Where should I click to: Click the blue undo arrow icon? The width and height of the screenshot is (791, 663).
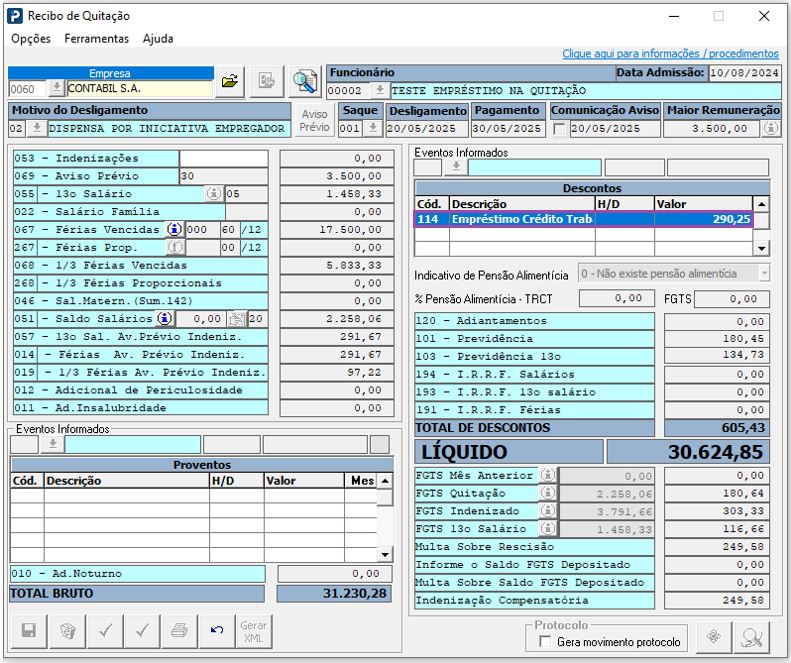point(217,631)
